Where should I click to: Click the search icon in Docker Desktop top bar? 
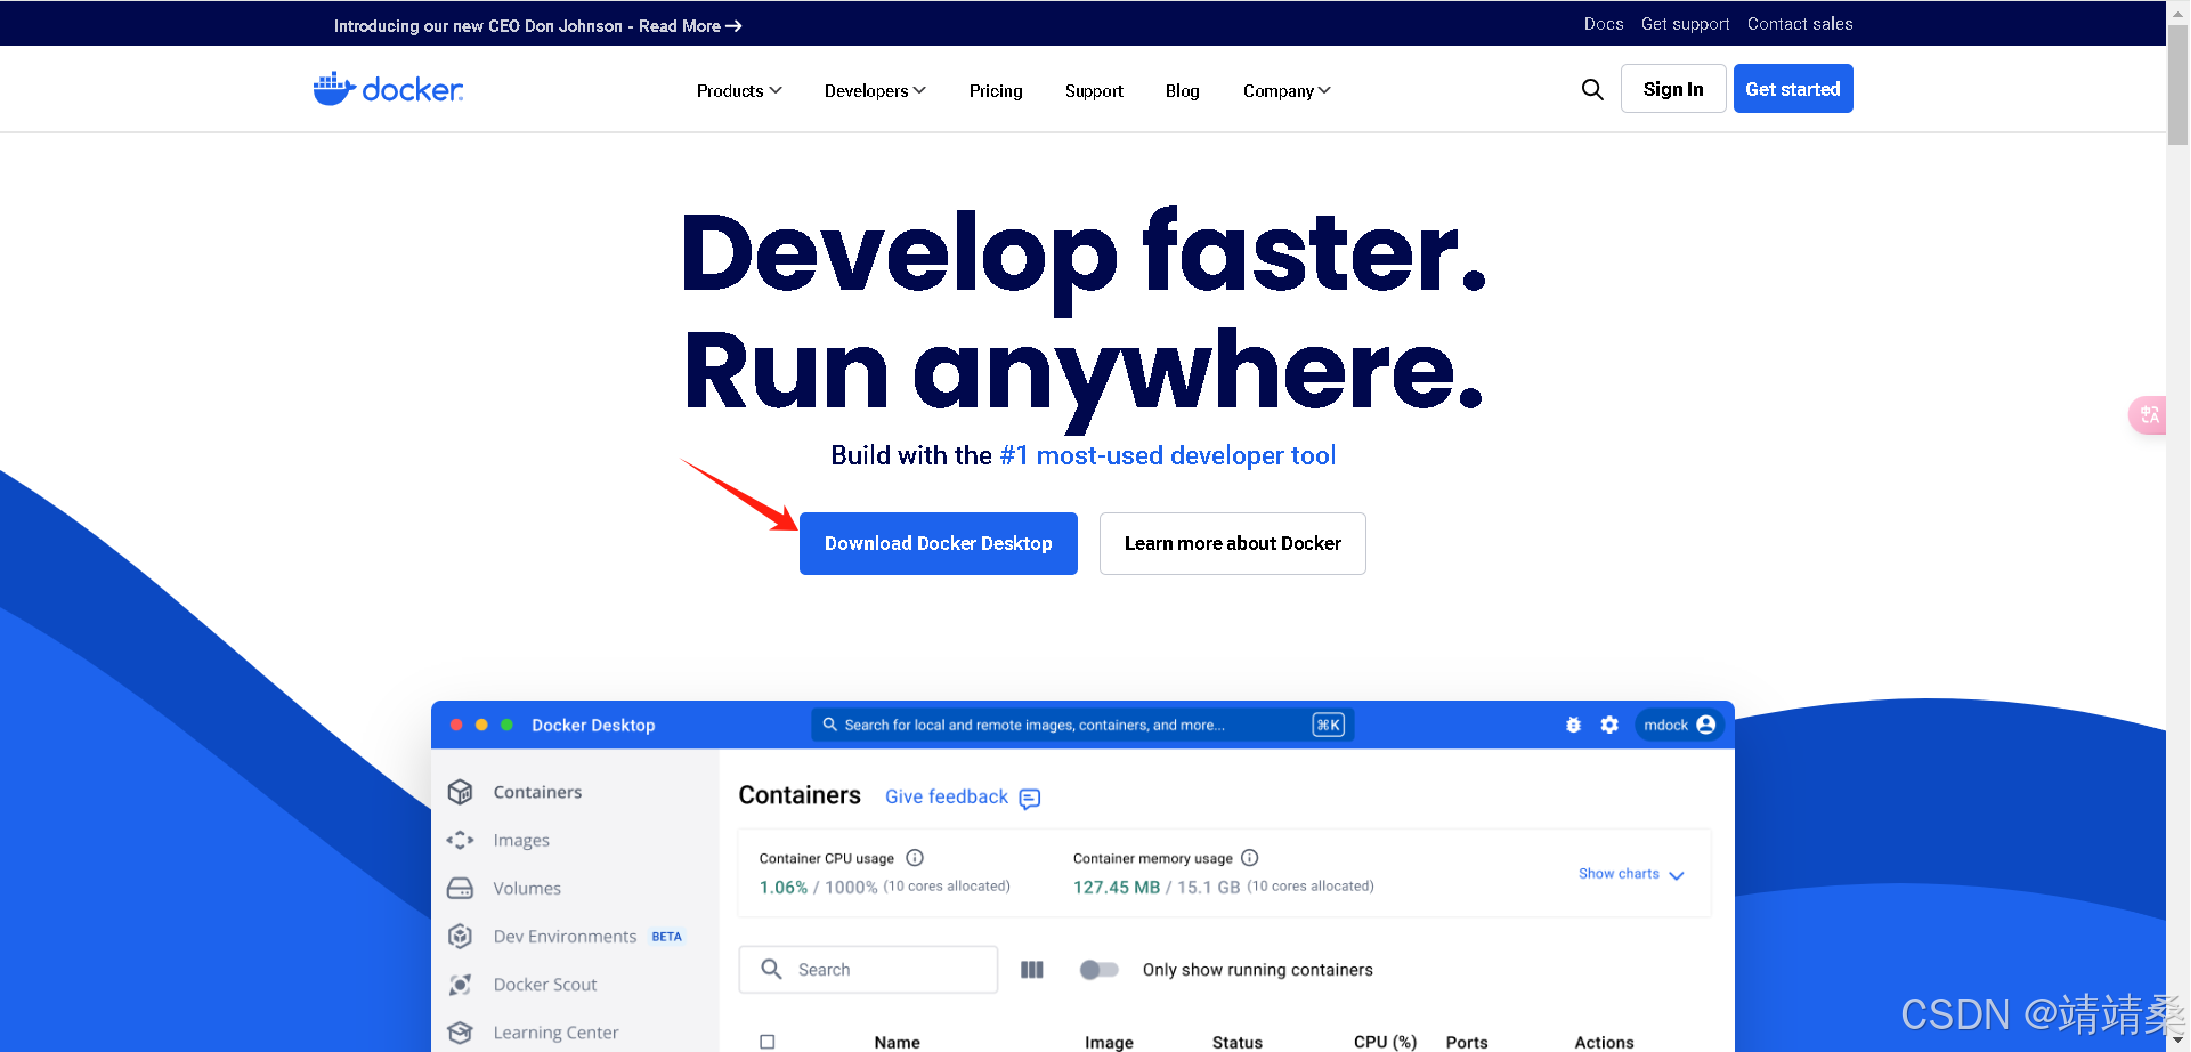point(830,725)
